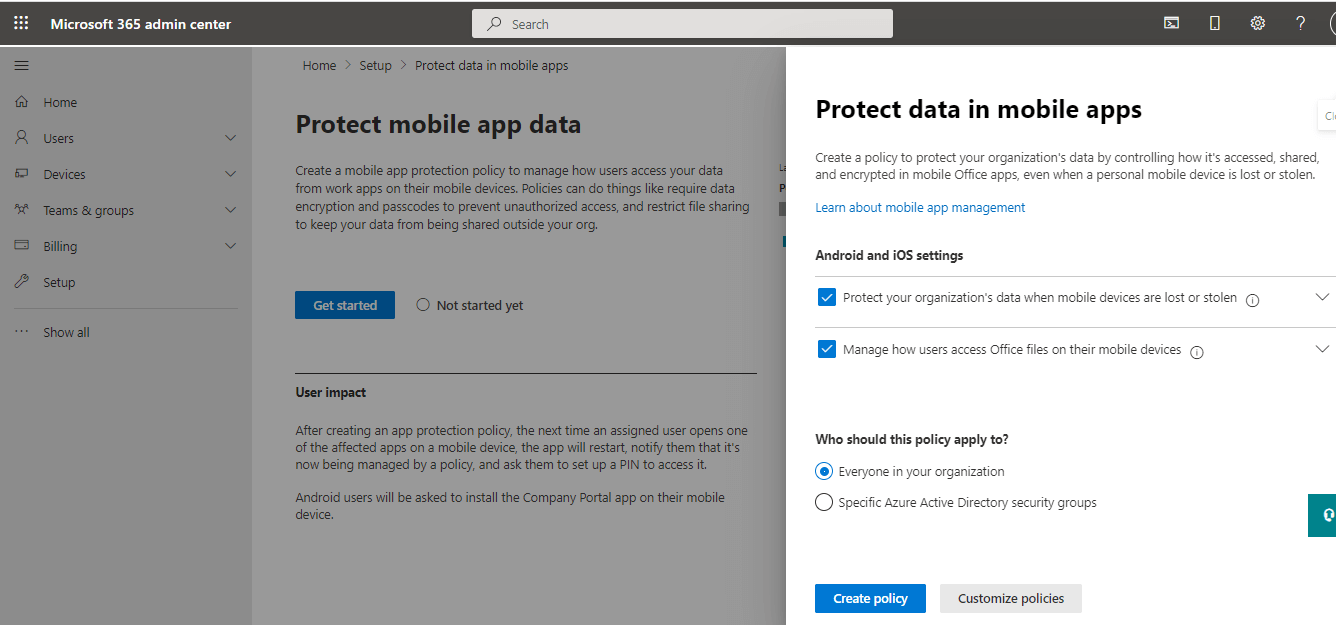Click the Teams & groups icon in sidebar

click(21, 210)
